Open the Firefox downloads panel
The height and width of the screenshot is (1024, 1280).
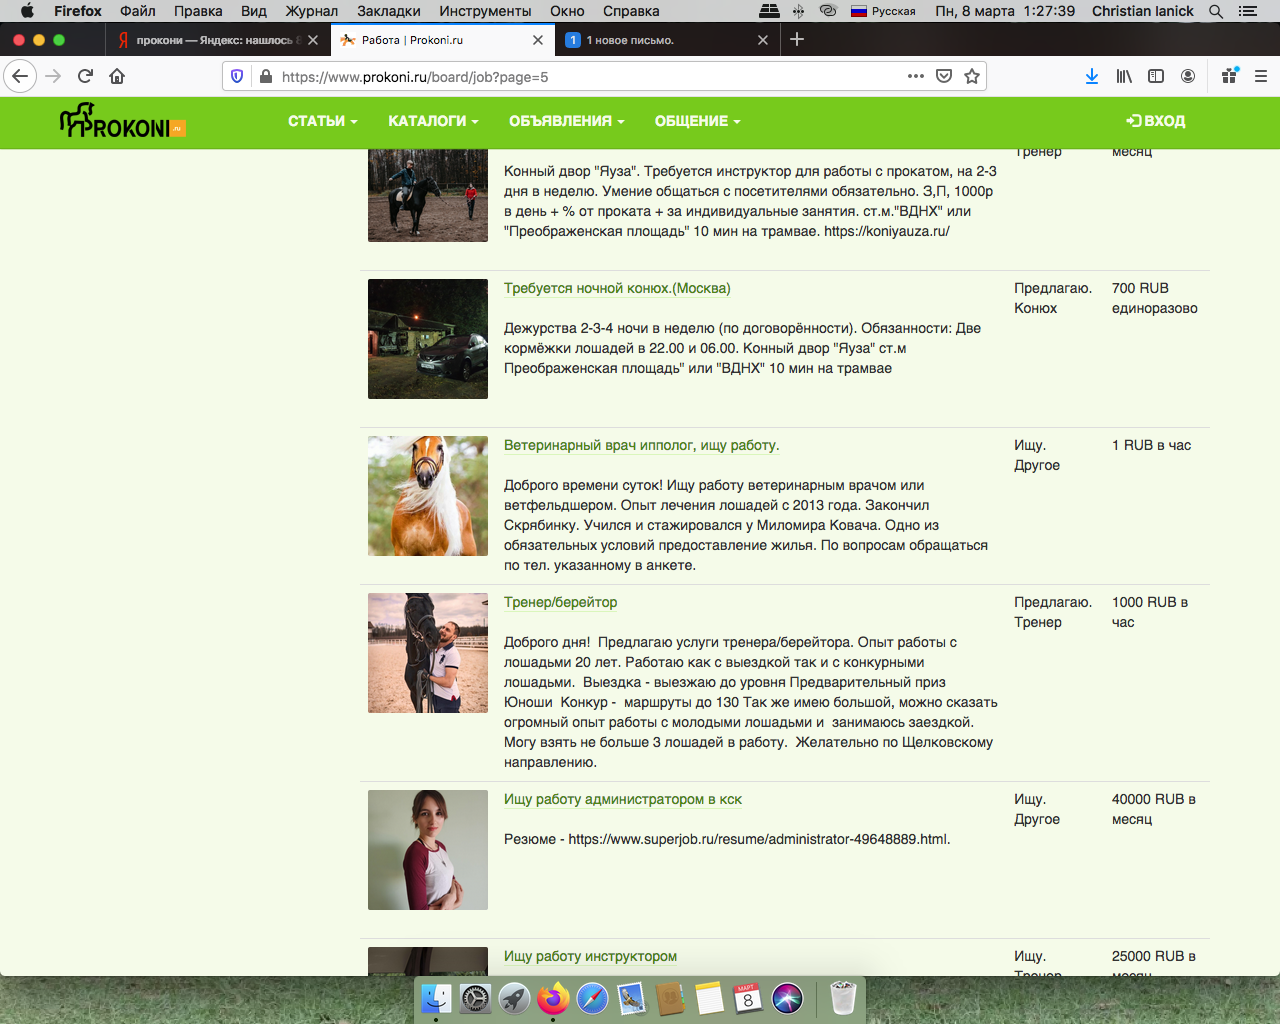(x=1091, y=76)
